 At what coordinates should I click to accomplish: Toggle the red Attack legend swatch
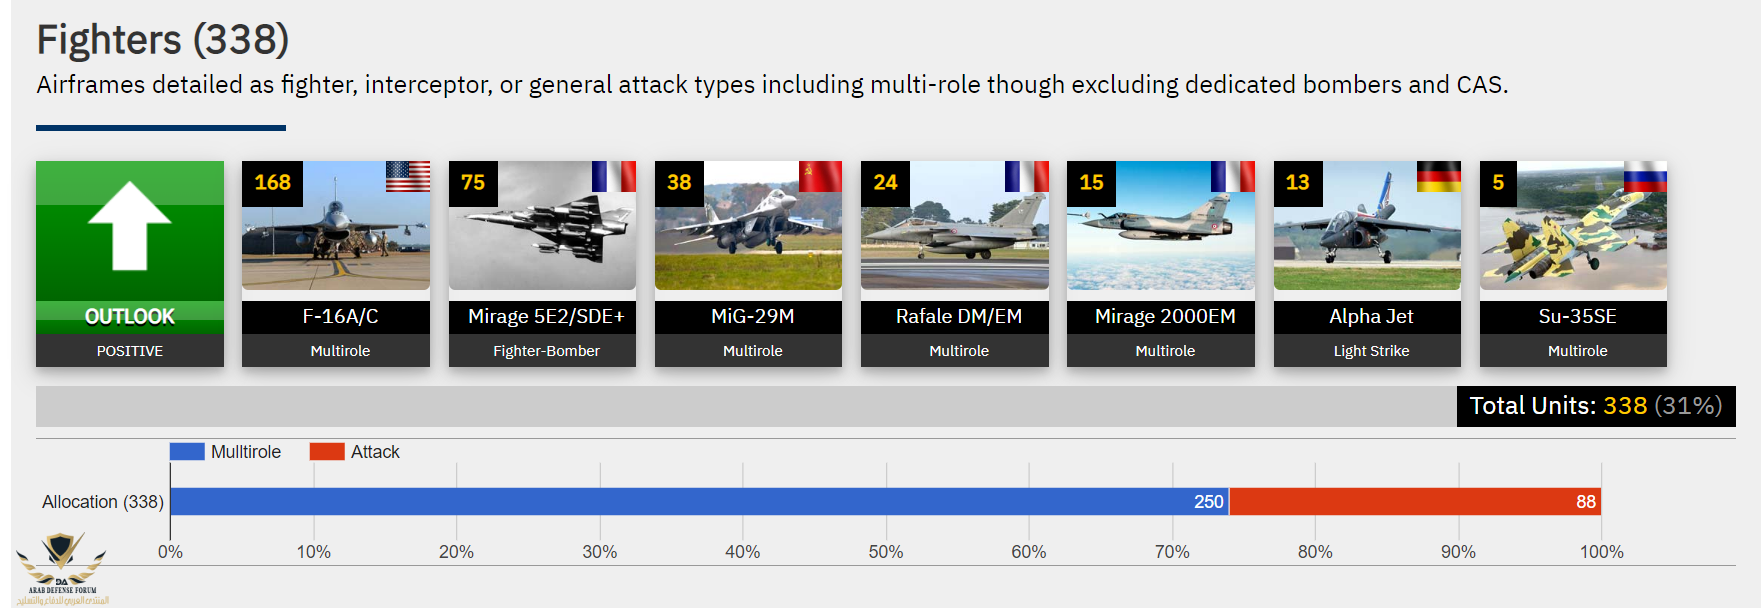click(327, 452)
